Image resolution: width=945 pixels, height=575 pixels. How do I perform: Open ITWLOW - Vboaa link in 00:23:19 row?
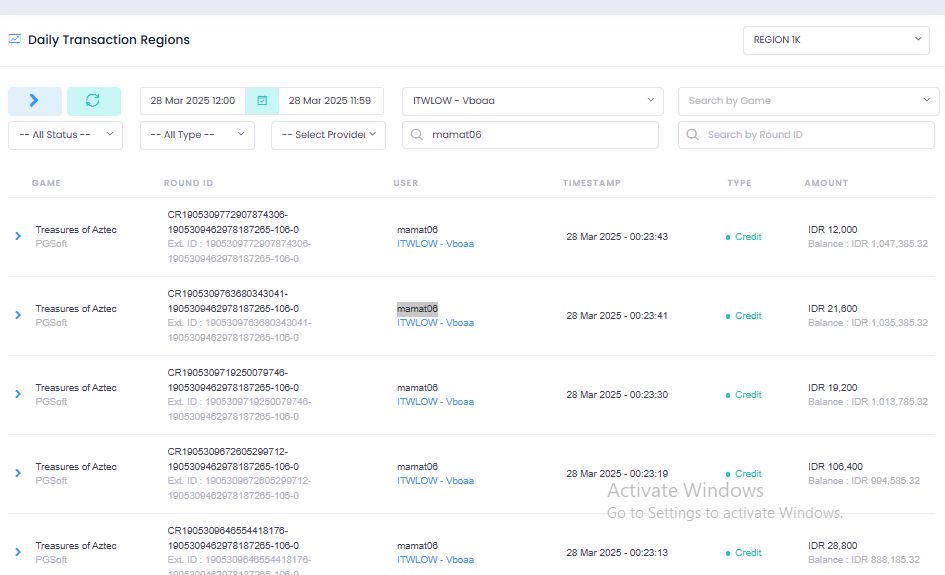point(435,481)
